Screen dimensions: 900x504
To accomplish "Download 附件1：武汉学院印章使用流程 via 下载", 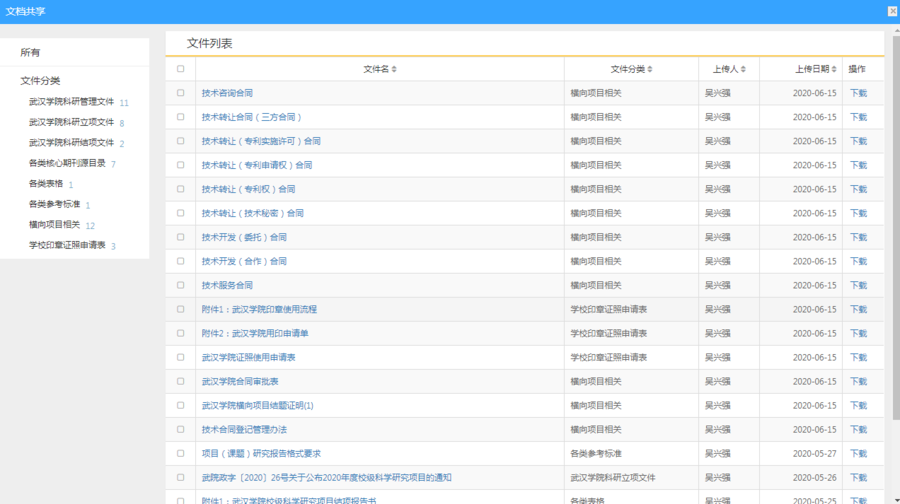I will [858, 309].
